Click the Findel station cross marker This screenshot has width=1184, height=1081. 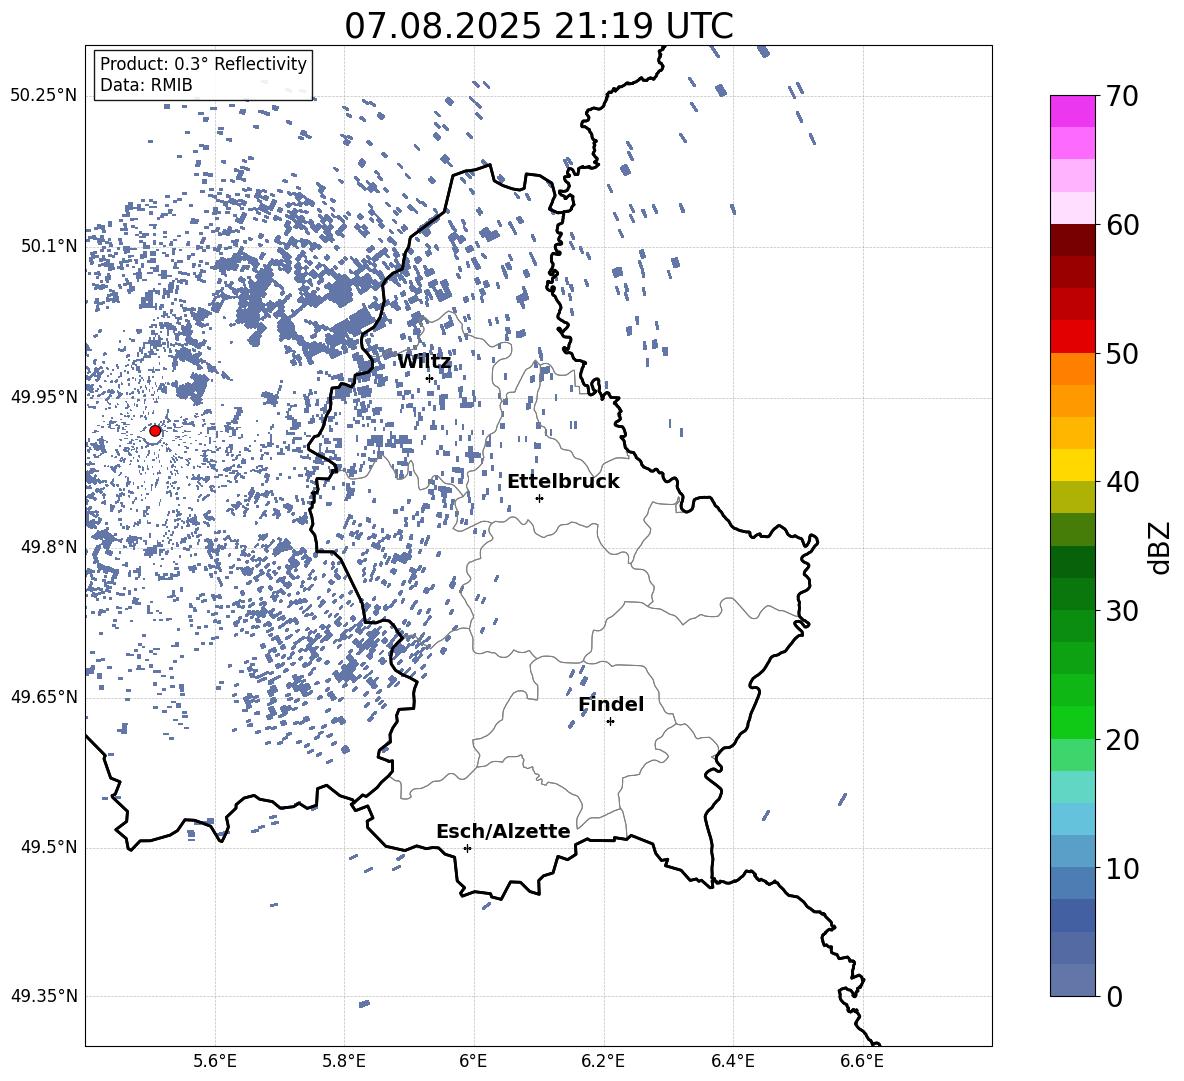(610, 722)
